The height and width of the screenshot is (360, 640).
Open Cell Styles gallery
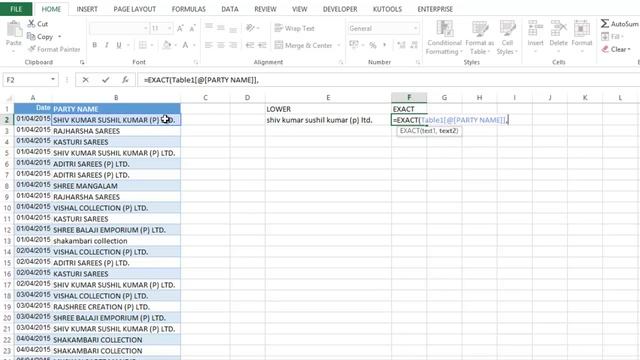[507, 38]
